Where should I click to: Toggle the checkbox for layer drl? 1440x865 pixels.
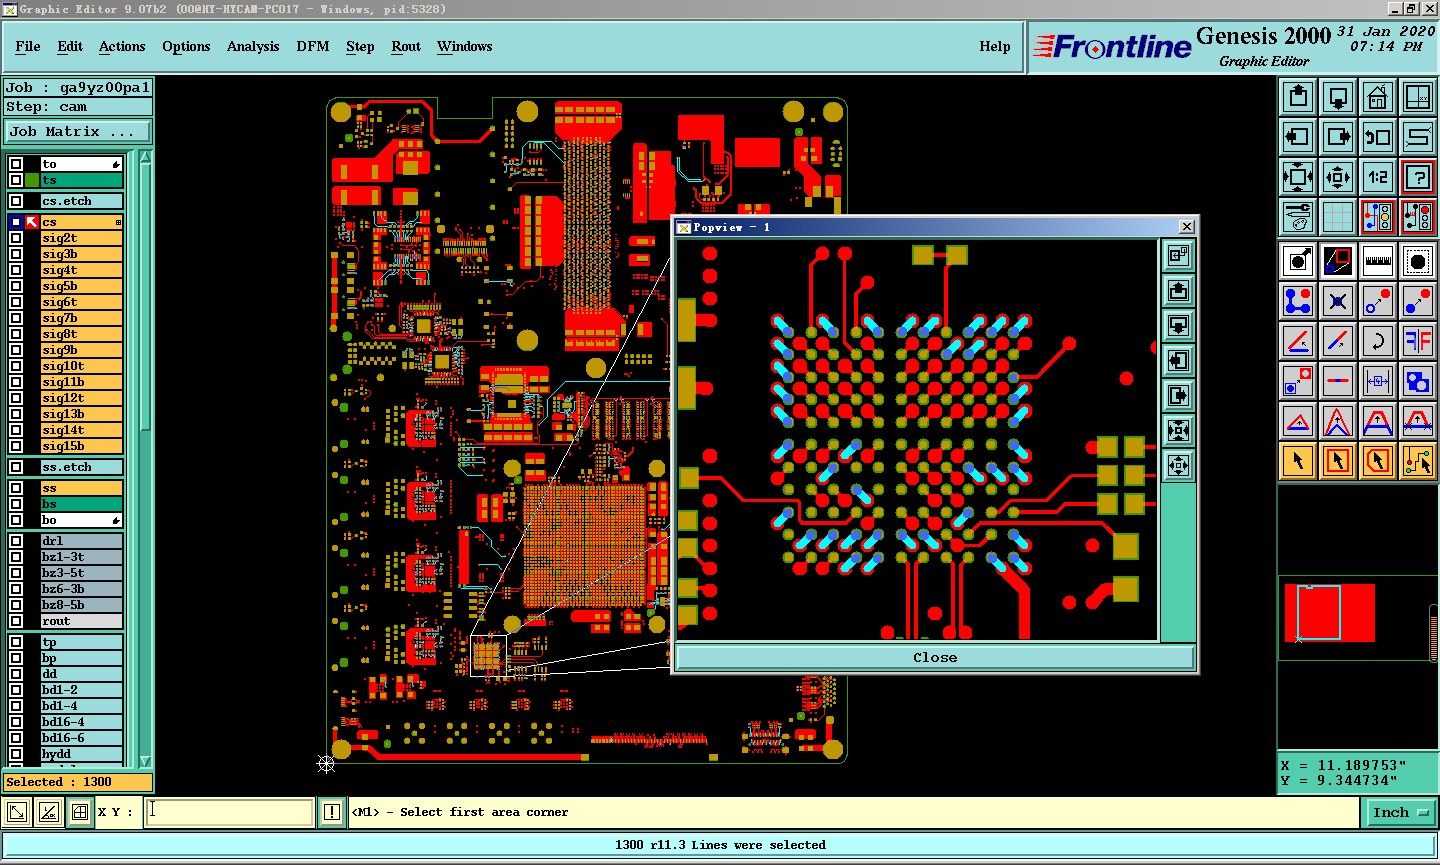16,541
